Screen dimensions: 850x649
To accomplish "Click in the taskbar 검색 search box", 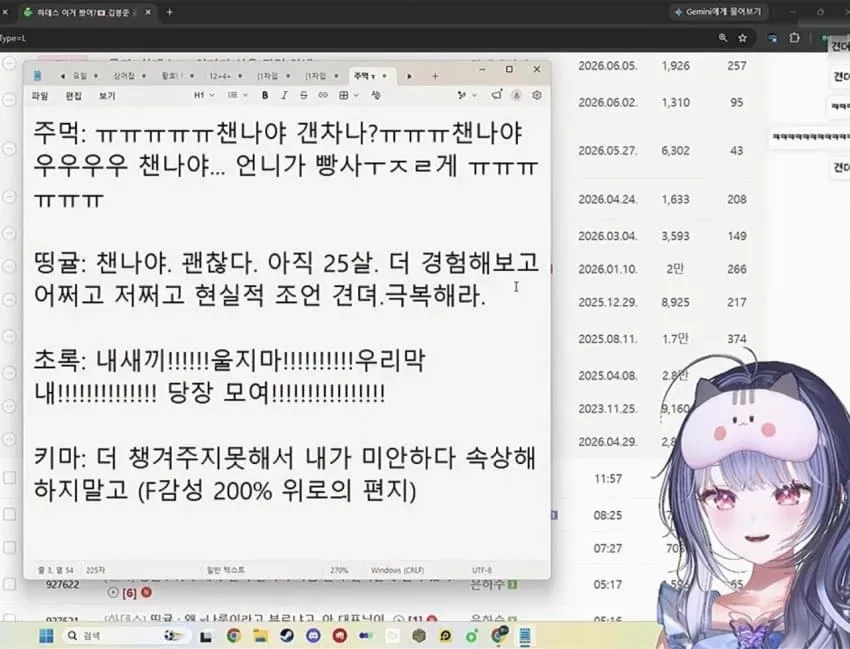I will [127, 635].
